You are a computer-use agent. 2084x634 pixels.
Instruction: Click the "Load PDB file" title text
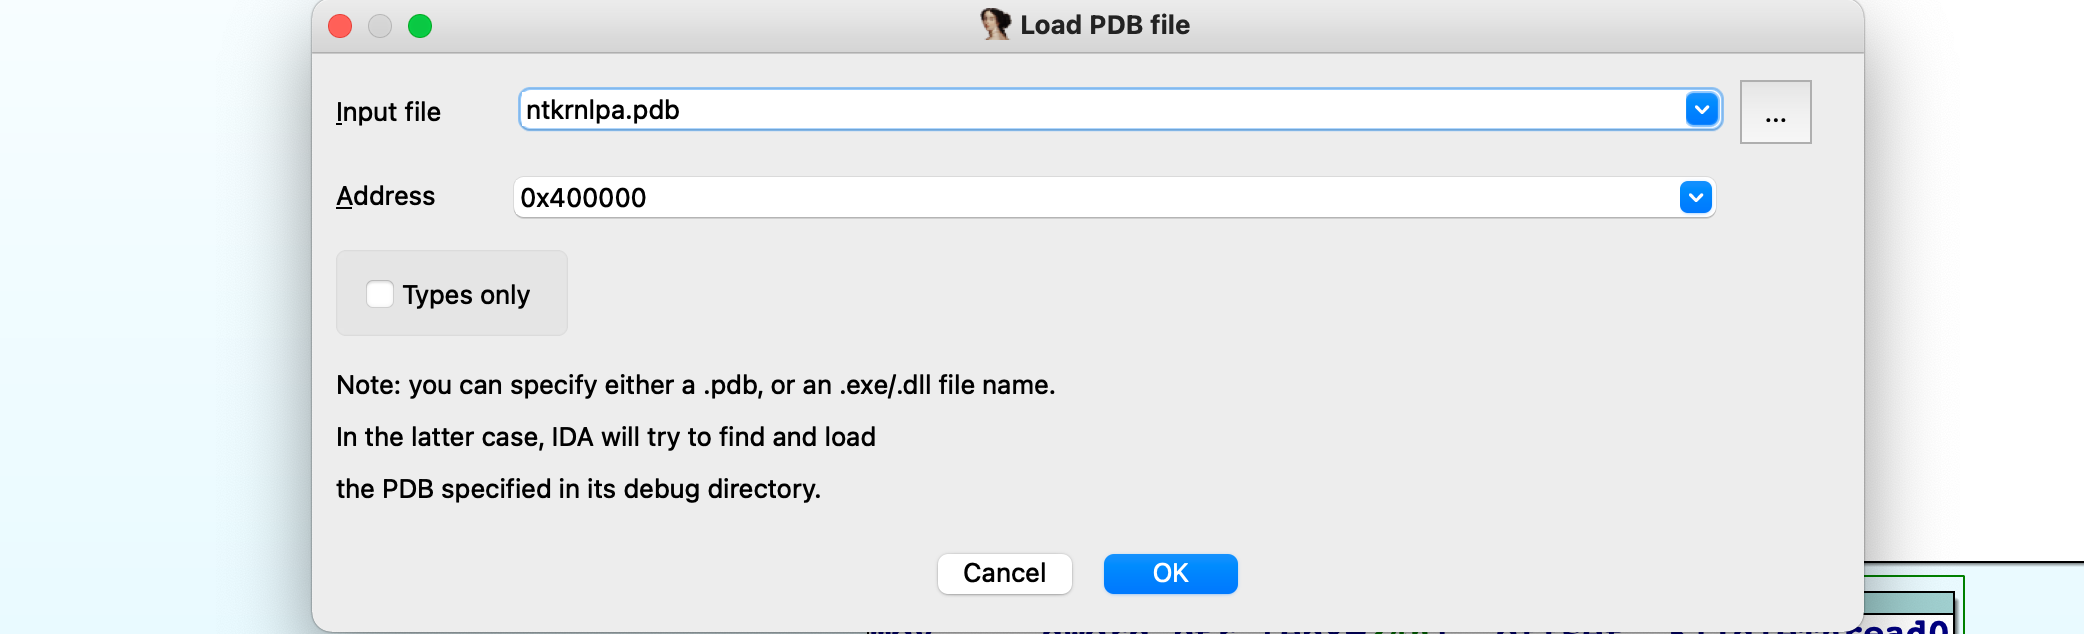1104,25
